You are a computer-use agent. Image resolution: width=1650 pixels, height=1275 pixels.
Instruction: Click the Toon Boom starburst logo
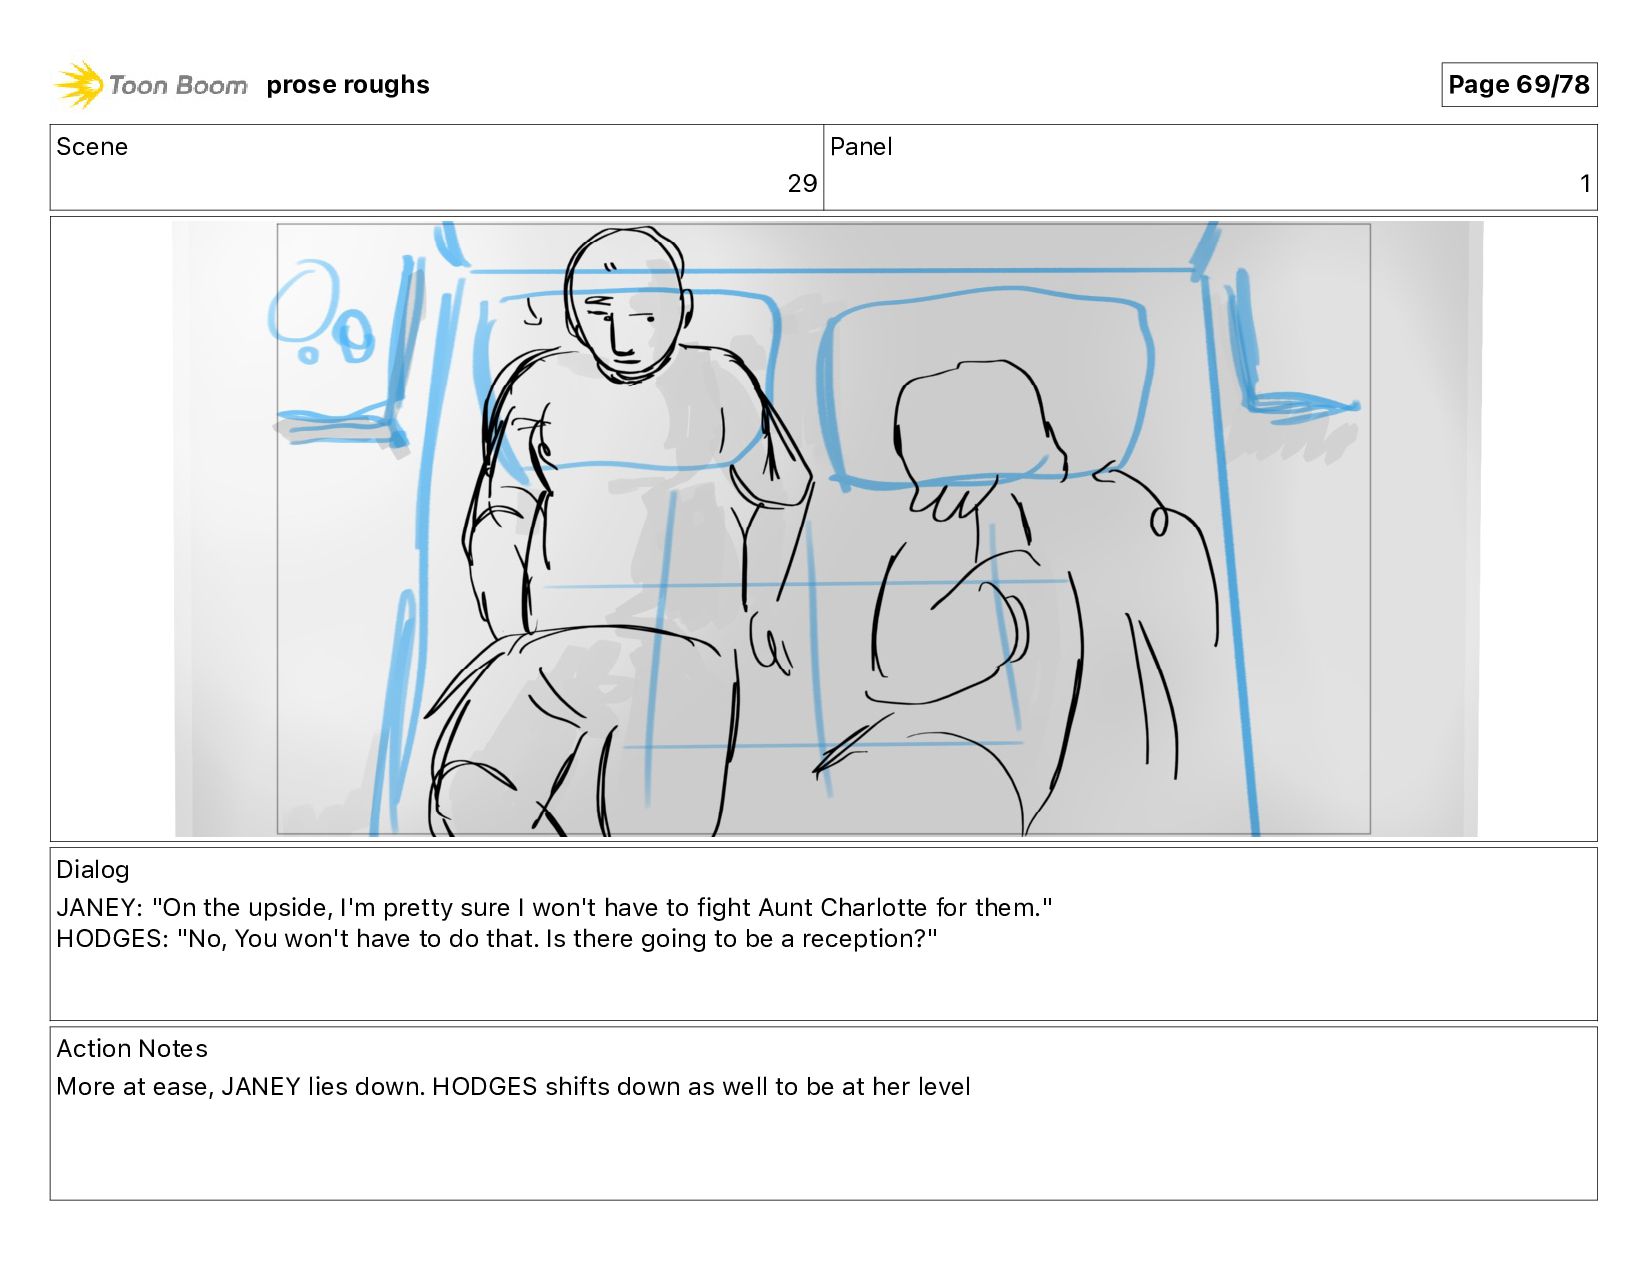tap(78, 84)
